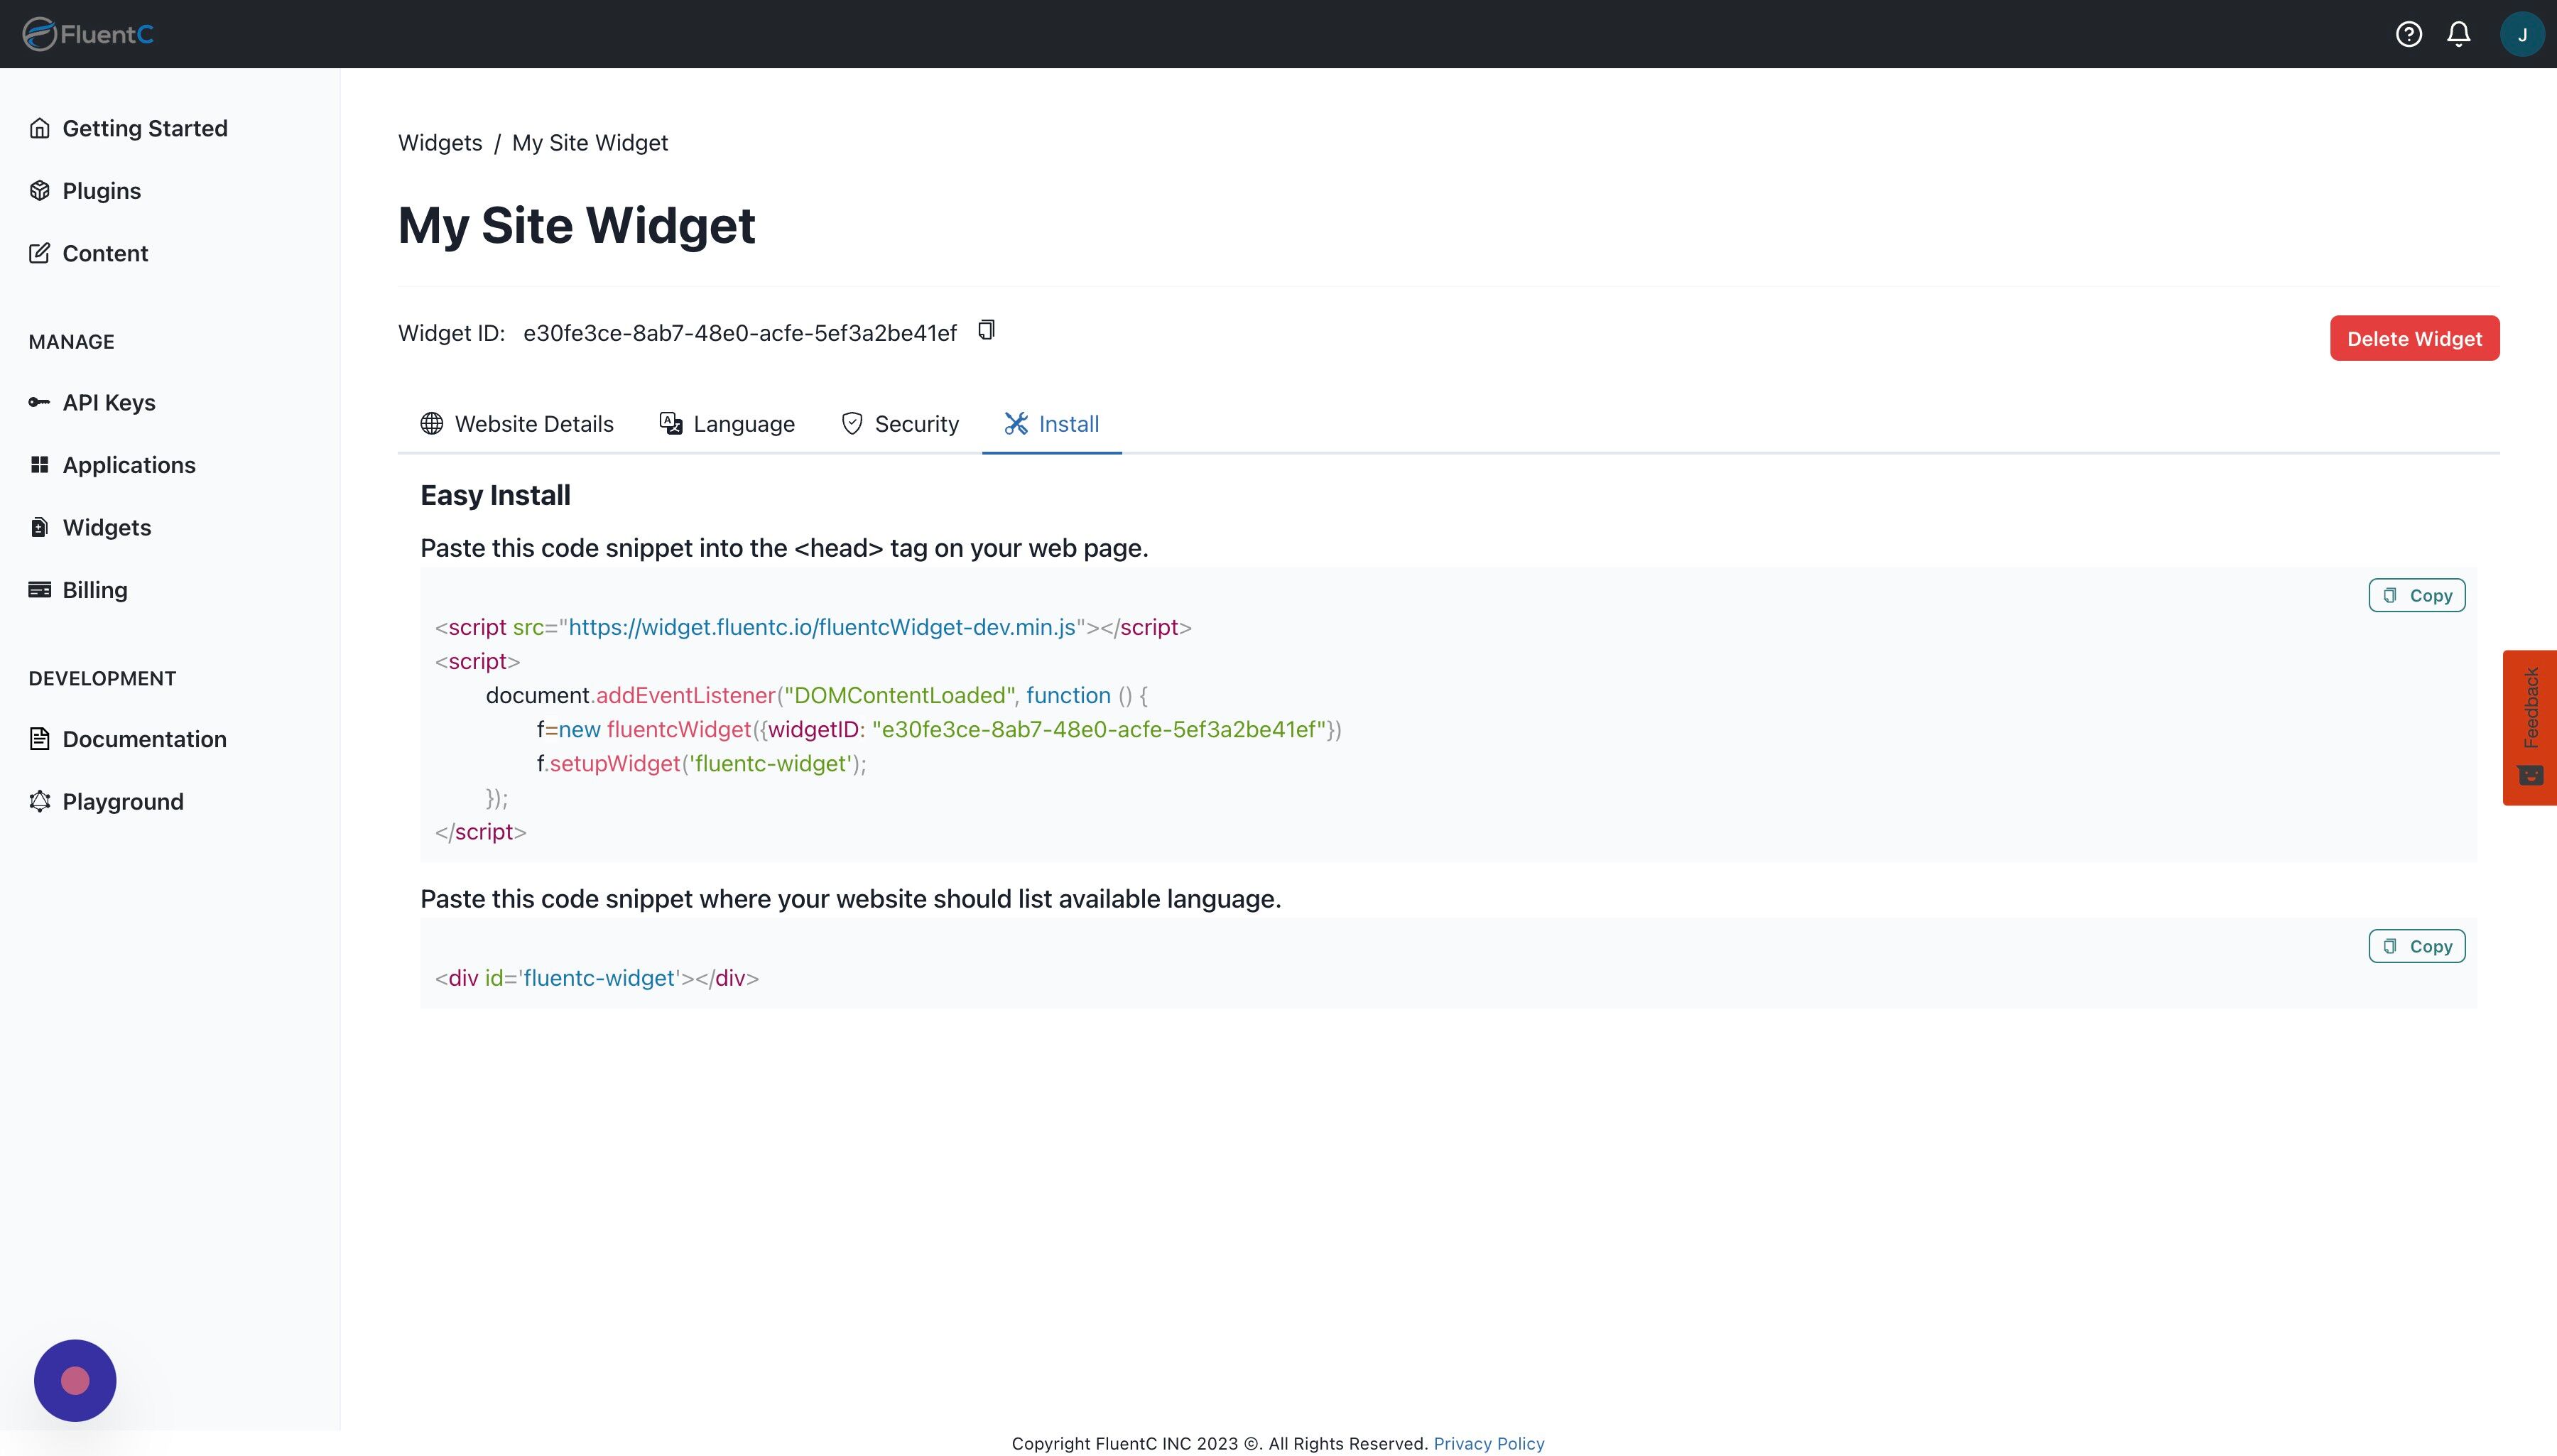Viewport: 2557px width, 1456px height.
Task: Open the help question mark icon
Action: point(2408,34)
